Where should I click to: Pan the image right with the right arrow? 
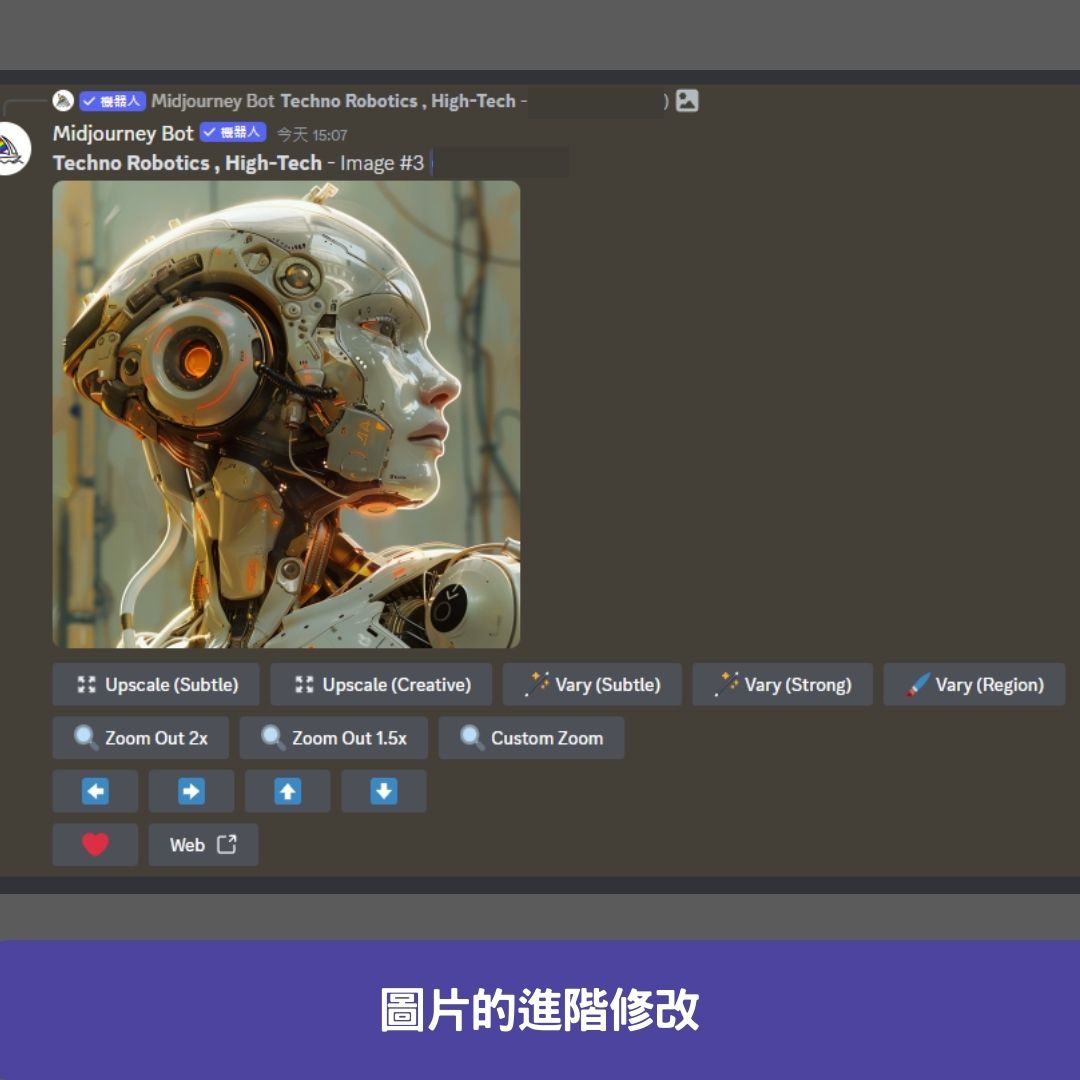point(191,791)
